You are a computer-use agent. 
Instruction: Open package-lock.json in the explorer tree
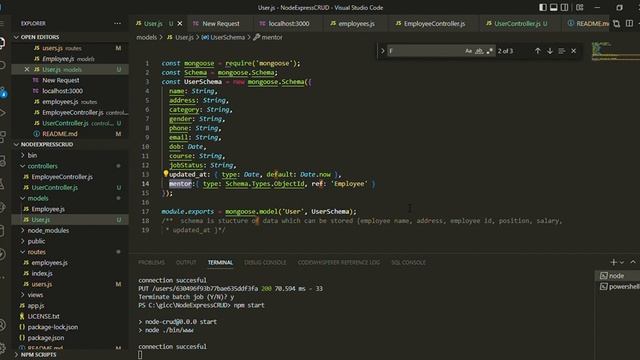[x=53, y=327]
